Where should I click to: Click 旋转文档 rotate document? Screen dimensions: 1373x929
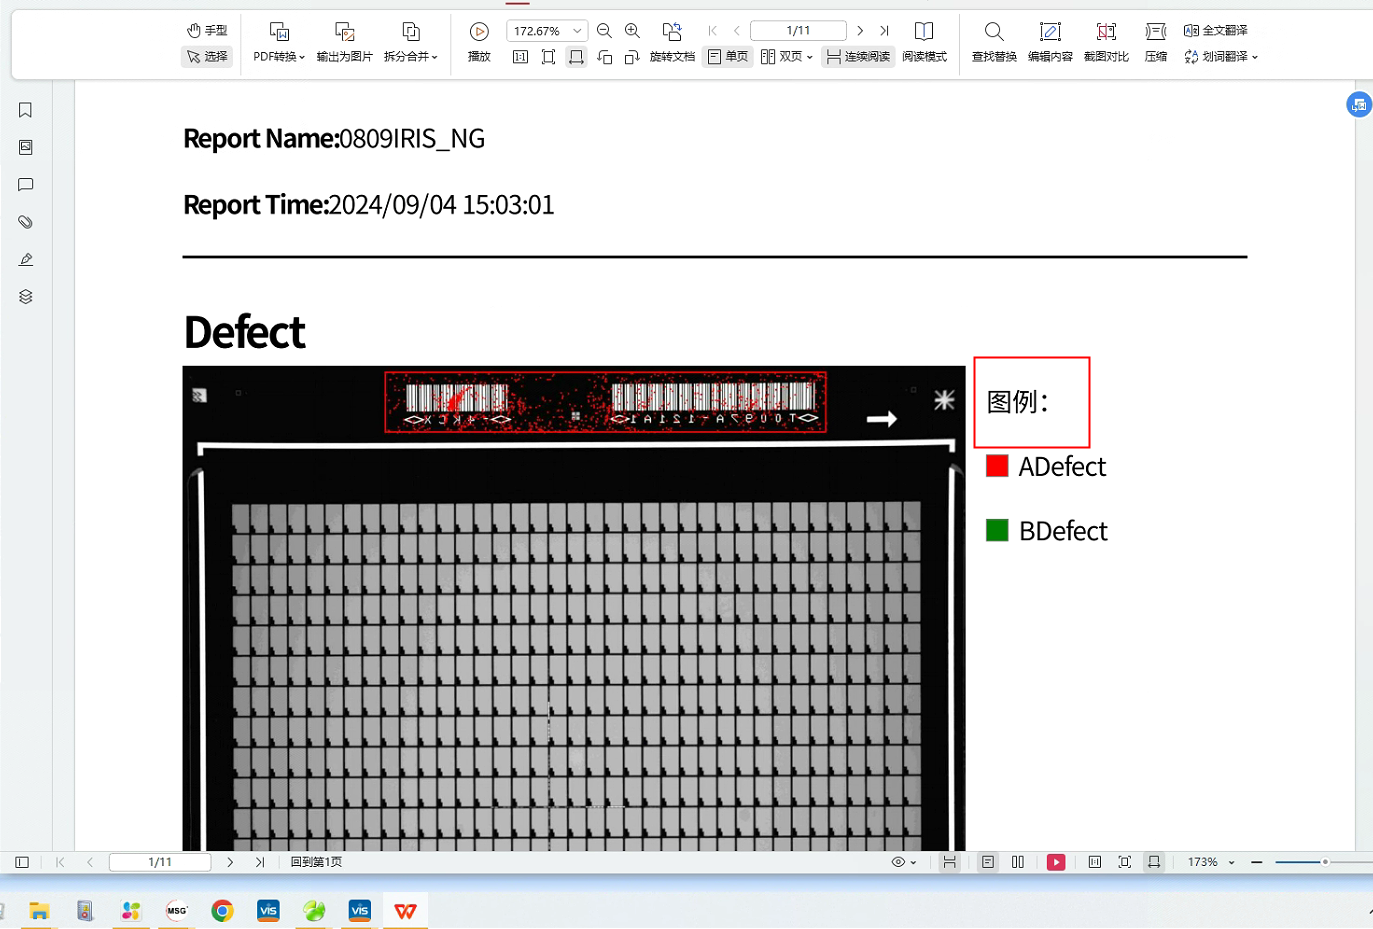coord(672,43)
